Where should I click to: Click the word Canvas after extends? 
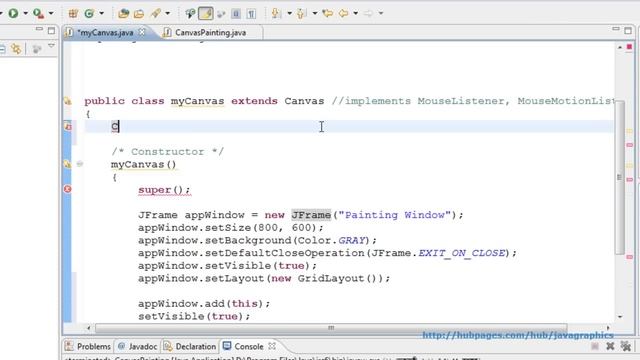point(304,101)
